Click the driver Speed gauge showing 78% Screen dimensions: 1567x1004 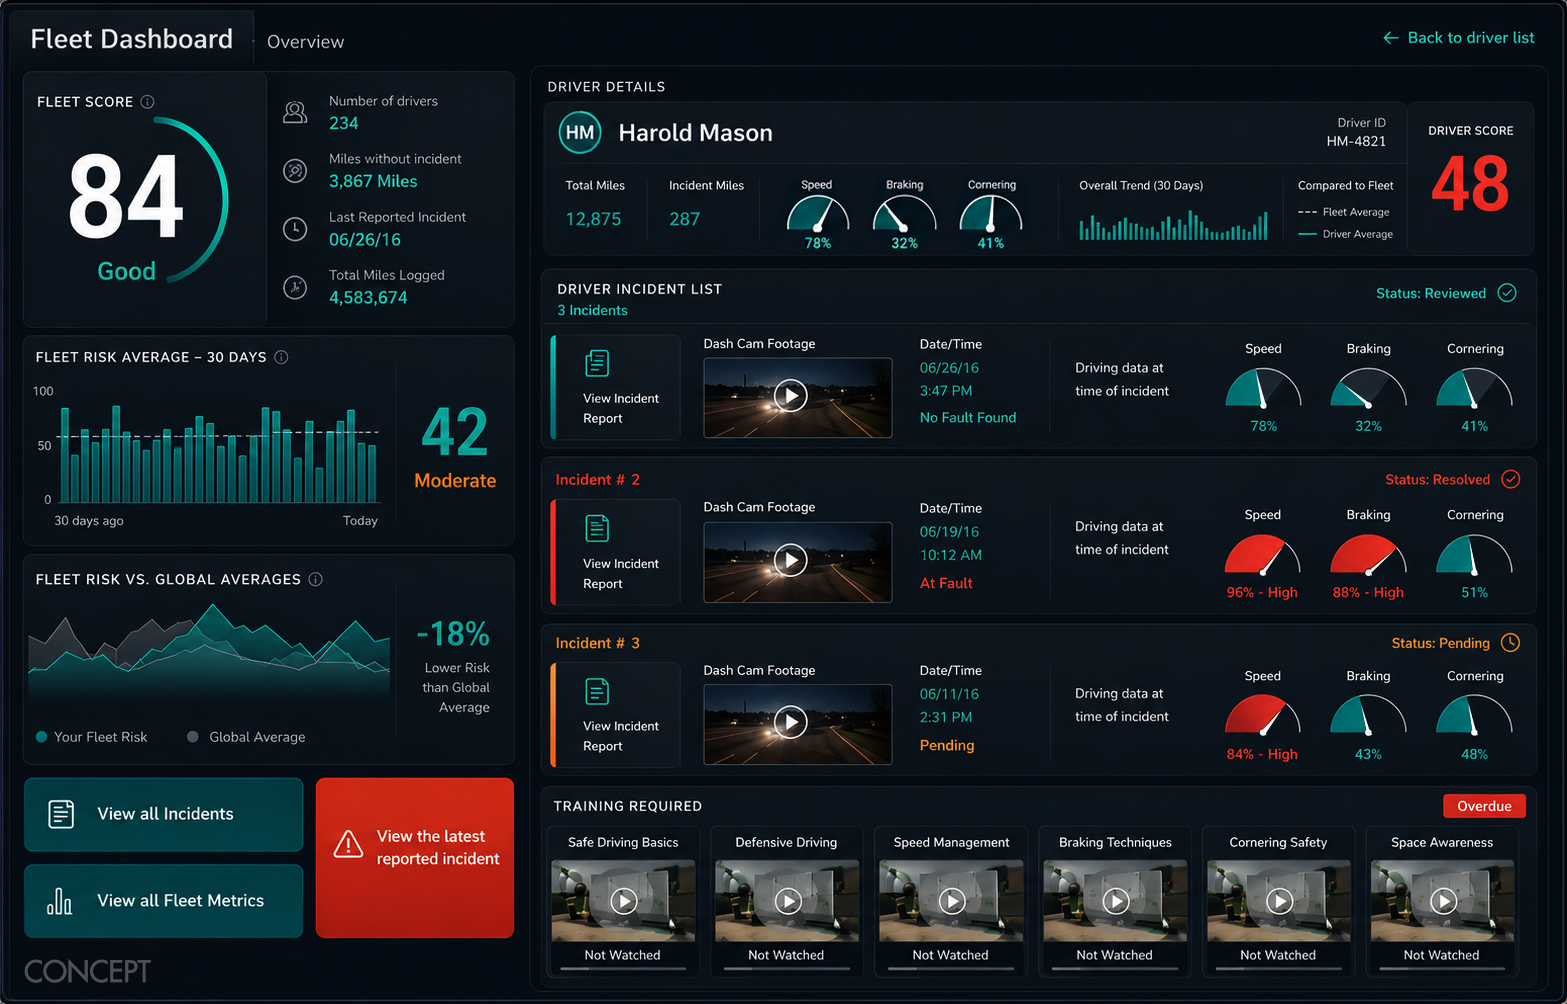coord(818,214)
